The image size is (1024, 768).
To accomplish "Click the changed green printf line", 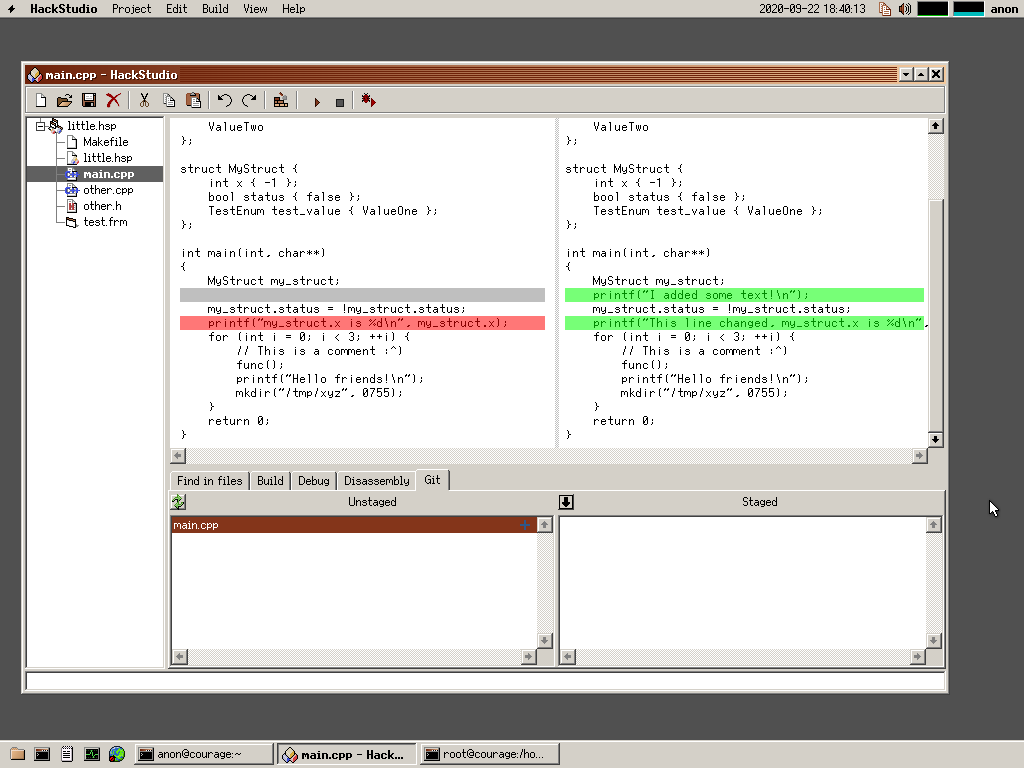I will point(744,323).
